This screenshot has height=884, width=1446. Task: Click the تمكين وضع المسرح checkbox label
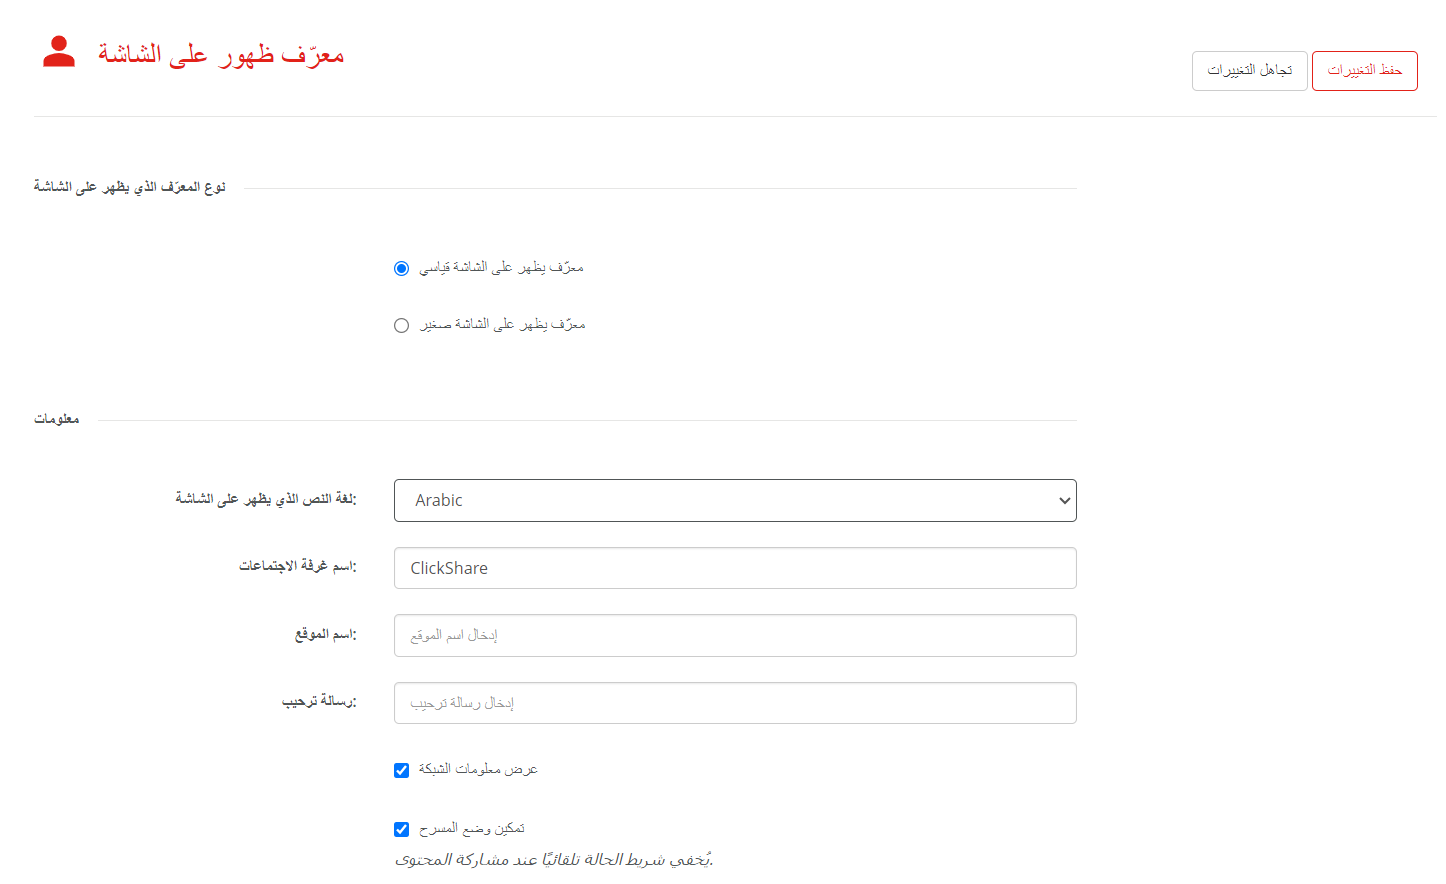point(472,828)
